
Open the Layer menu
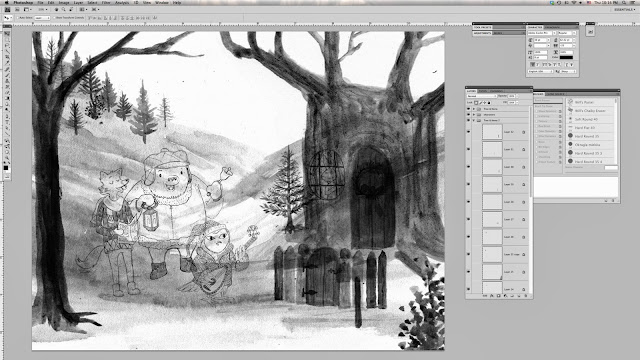[78, 2]
